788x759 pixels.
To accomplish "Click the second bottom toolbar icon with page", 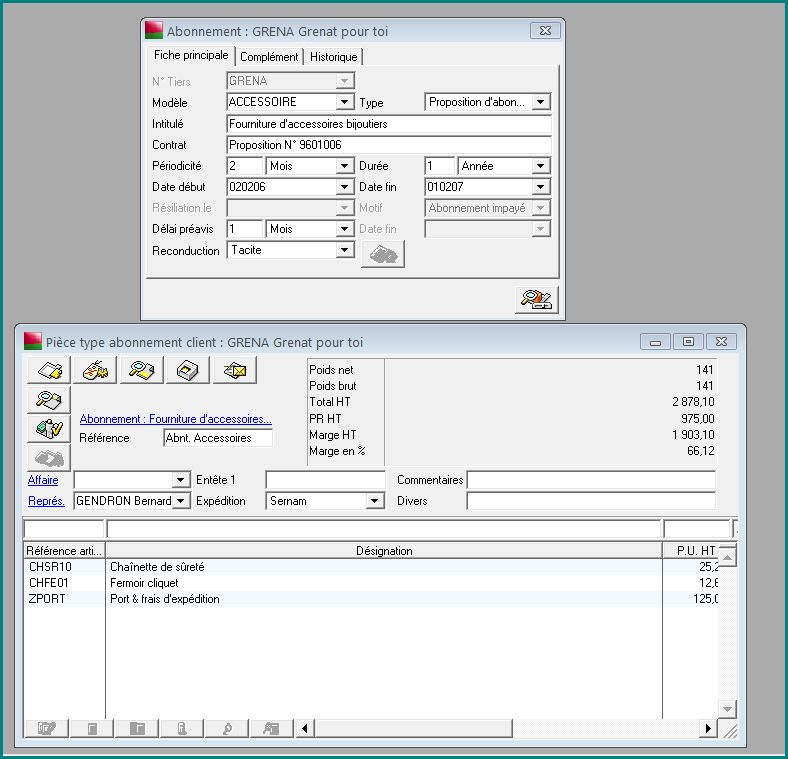I will 92,728.
